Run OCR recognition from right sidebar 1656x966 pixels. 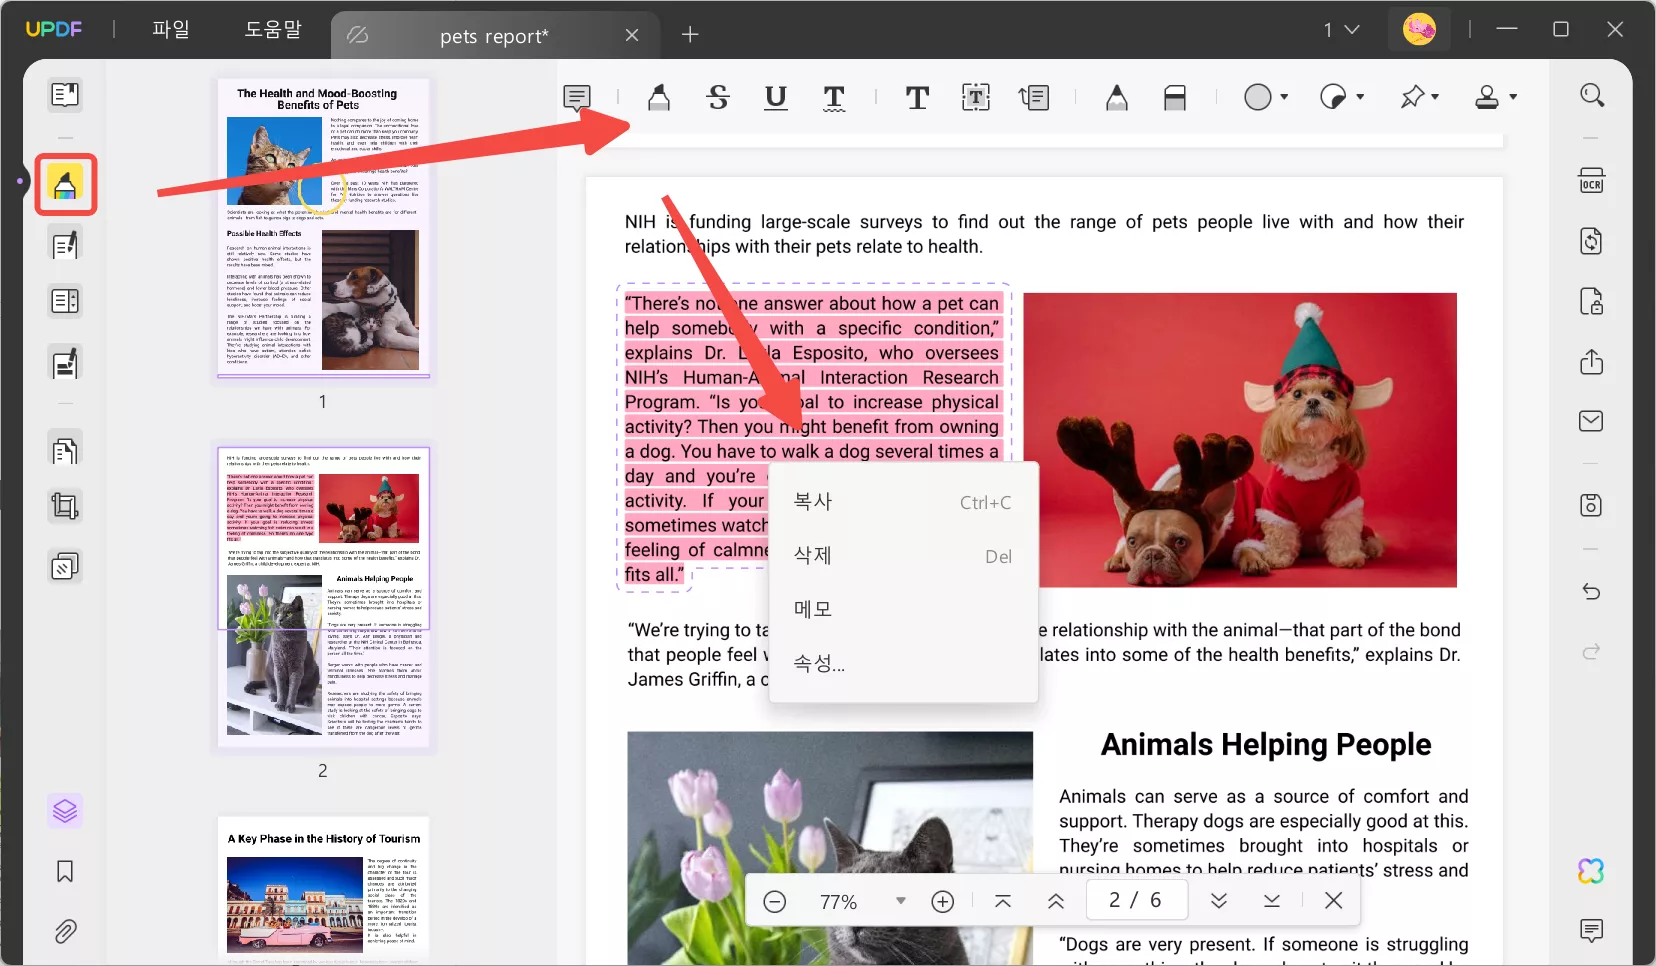tap(1591, 181)
